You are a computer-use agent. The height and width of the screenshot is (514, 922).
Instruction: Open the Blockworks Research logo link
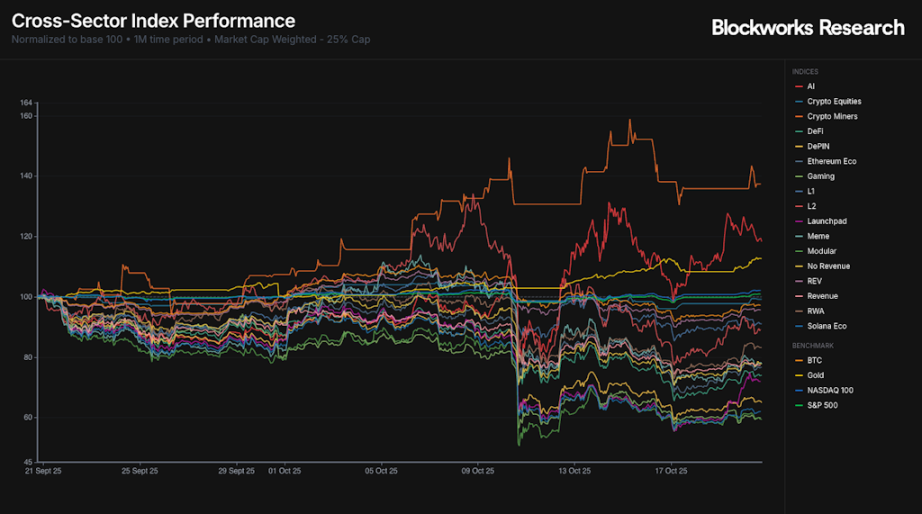click(807, 28)
